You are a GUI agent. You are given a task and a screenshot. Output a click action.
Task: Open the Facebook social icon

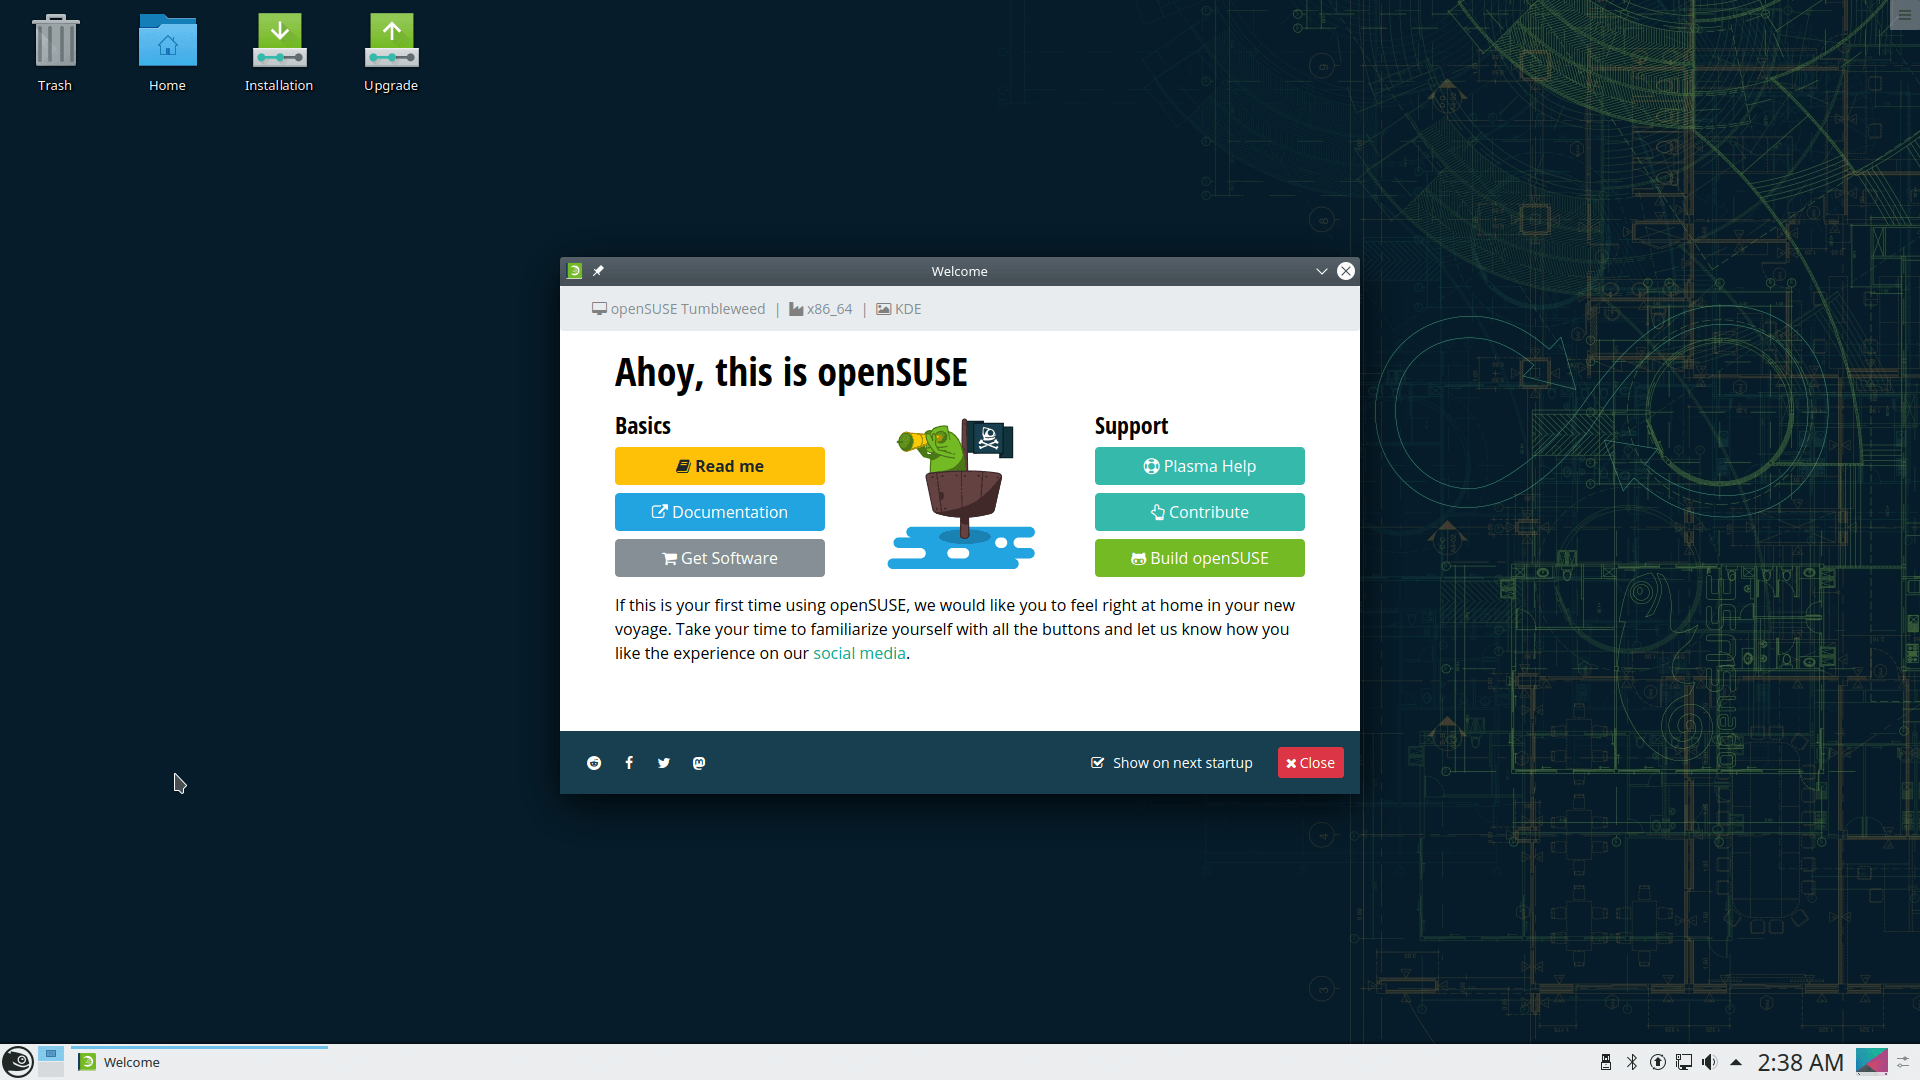pos(629,763)
